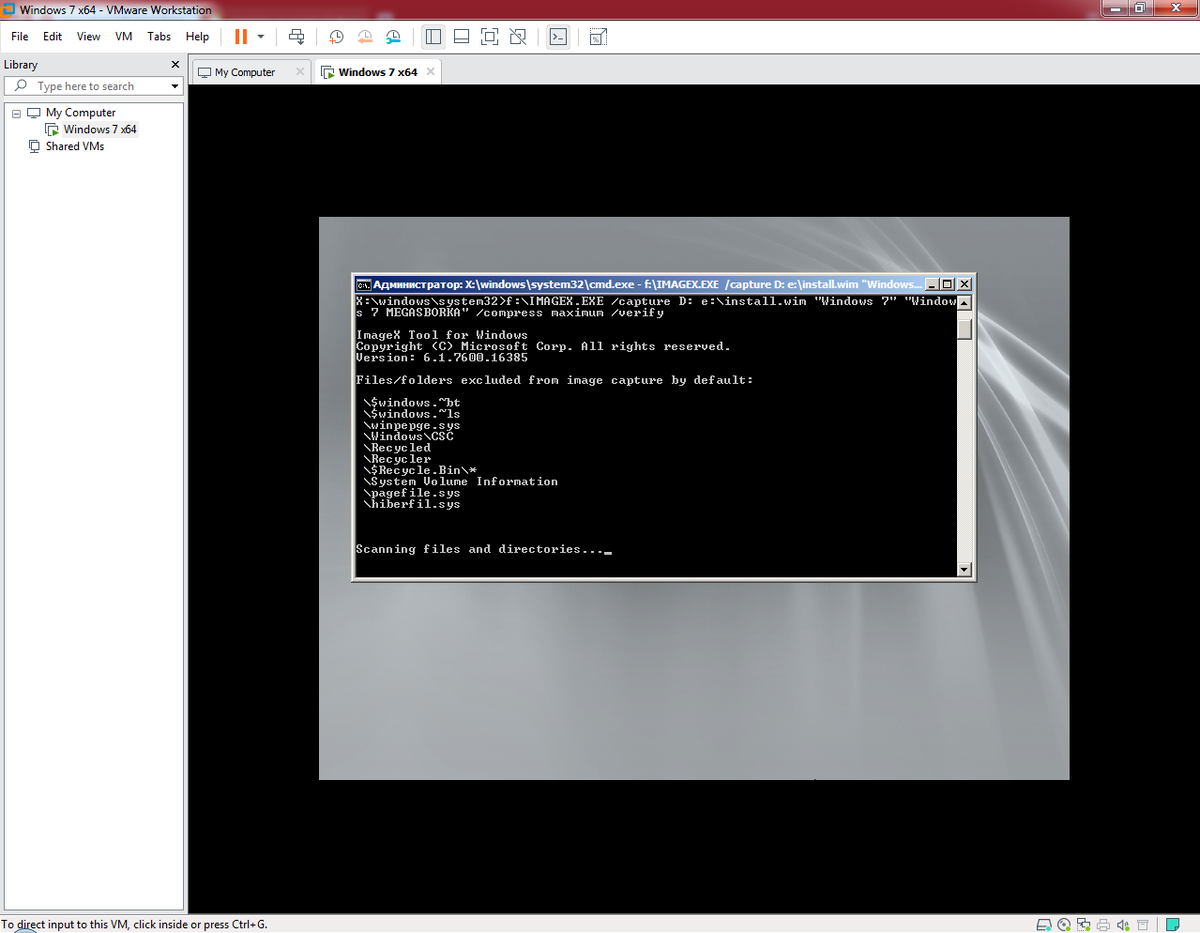This screenshot has width=1200, height=933.
Task: Take a snapshot of the VM
Action: [337, 36]
